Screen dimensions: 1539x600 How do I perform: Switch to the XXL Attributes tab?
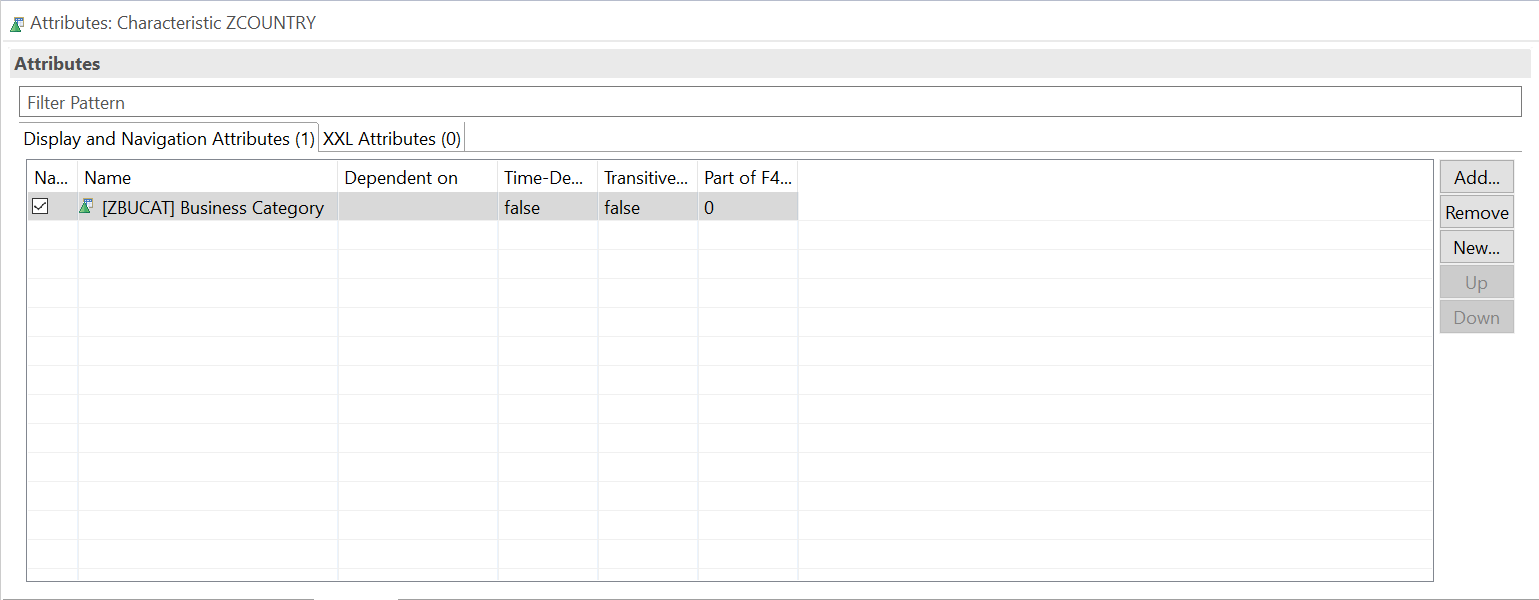click(x=390, y=138)
